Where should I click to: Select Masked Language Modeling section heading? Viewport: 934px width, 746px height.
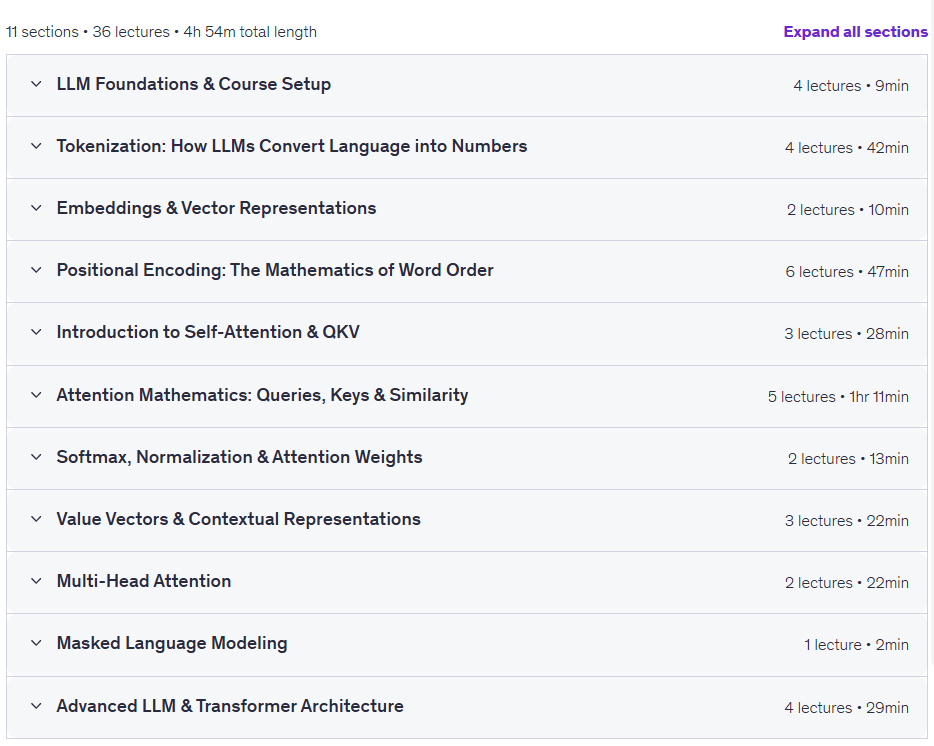coord(172,643)
